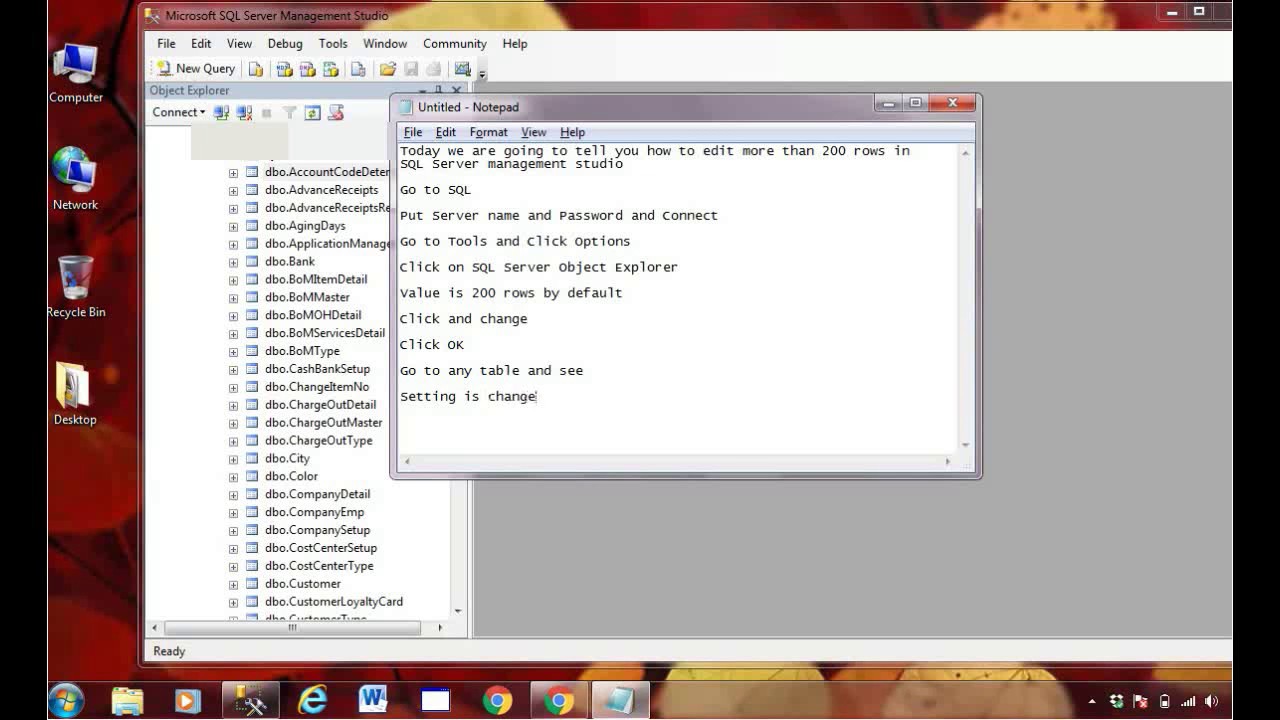1280x720 pixels.
Task: Click inside the Notepad text area
Action: click(x=678, y=299)
